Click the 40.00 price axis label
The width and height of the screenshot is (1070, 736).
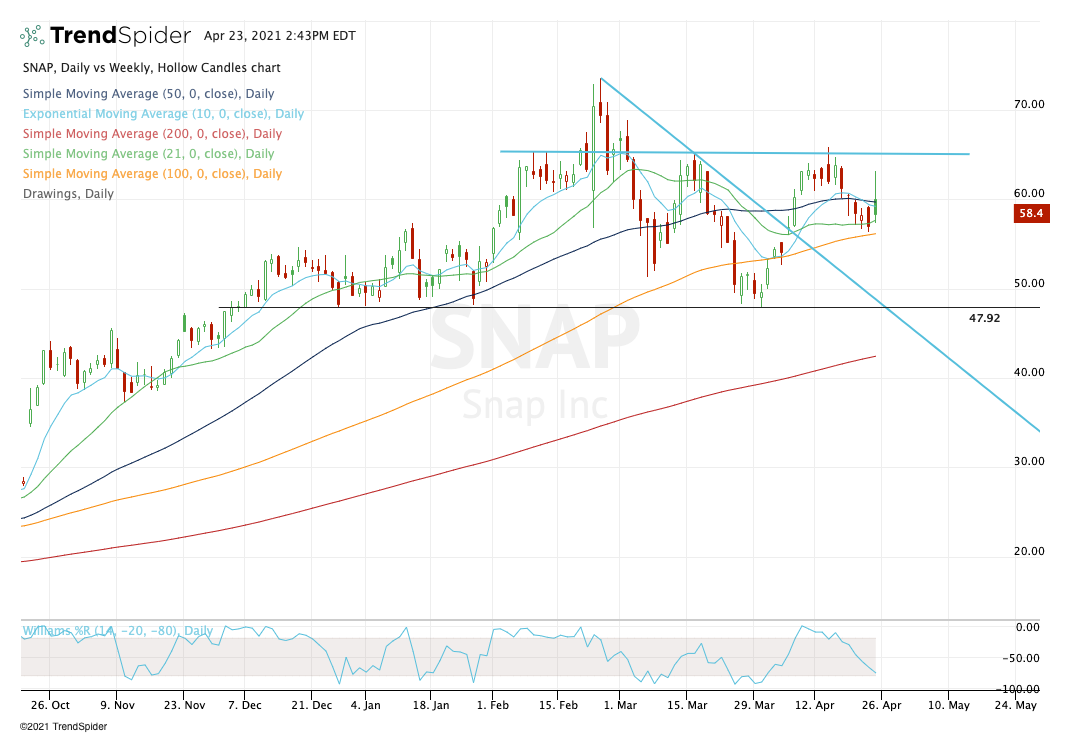pos(1029,372)
